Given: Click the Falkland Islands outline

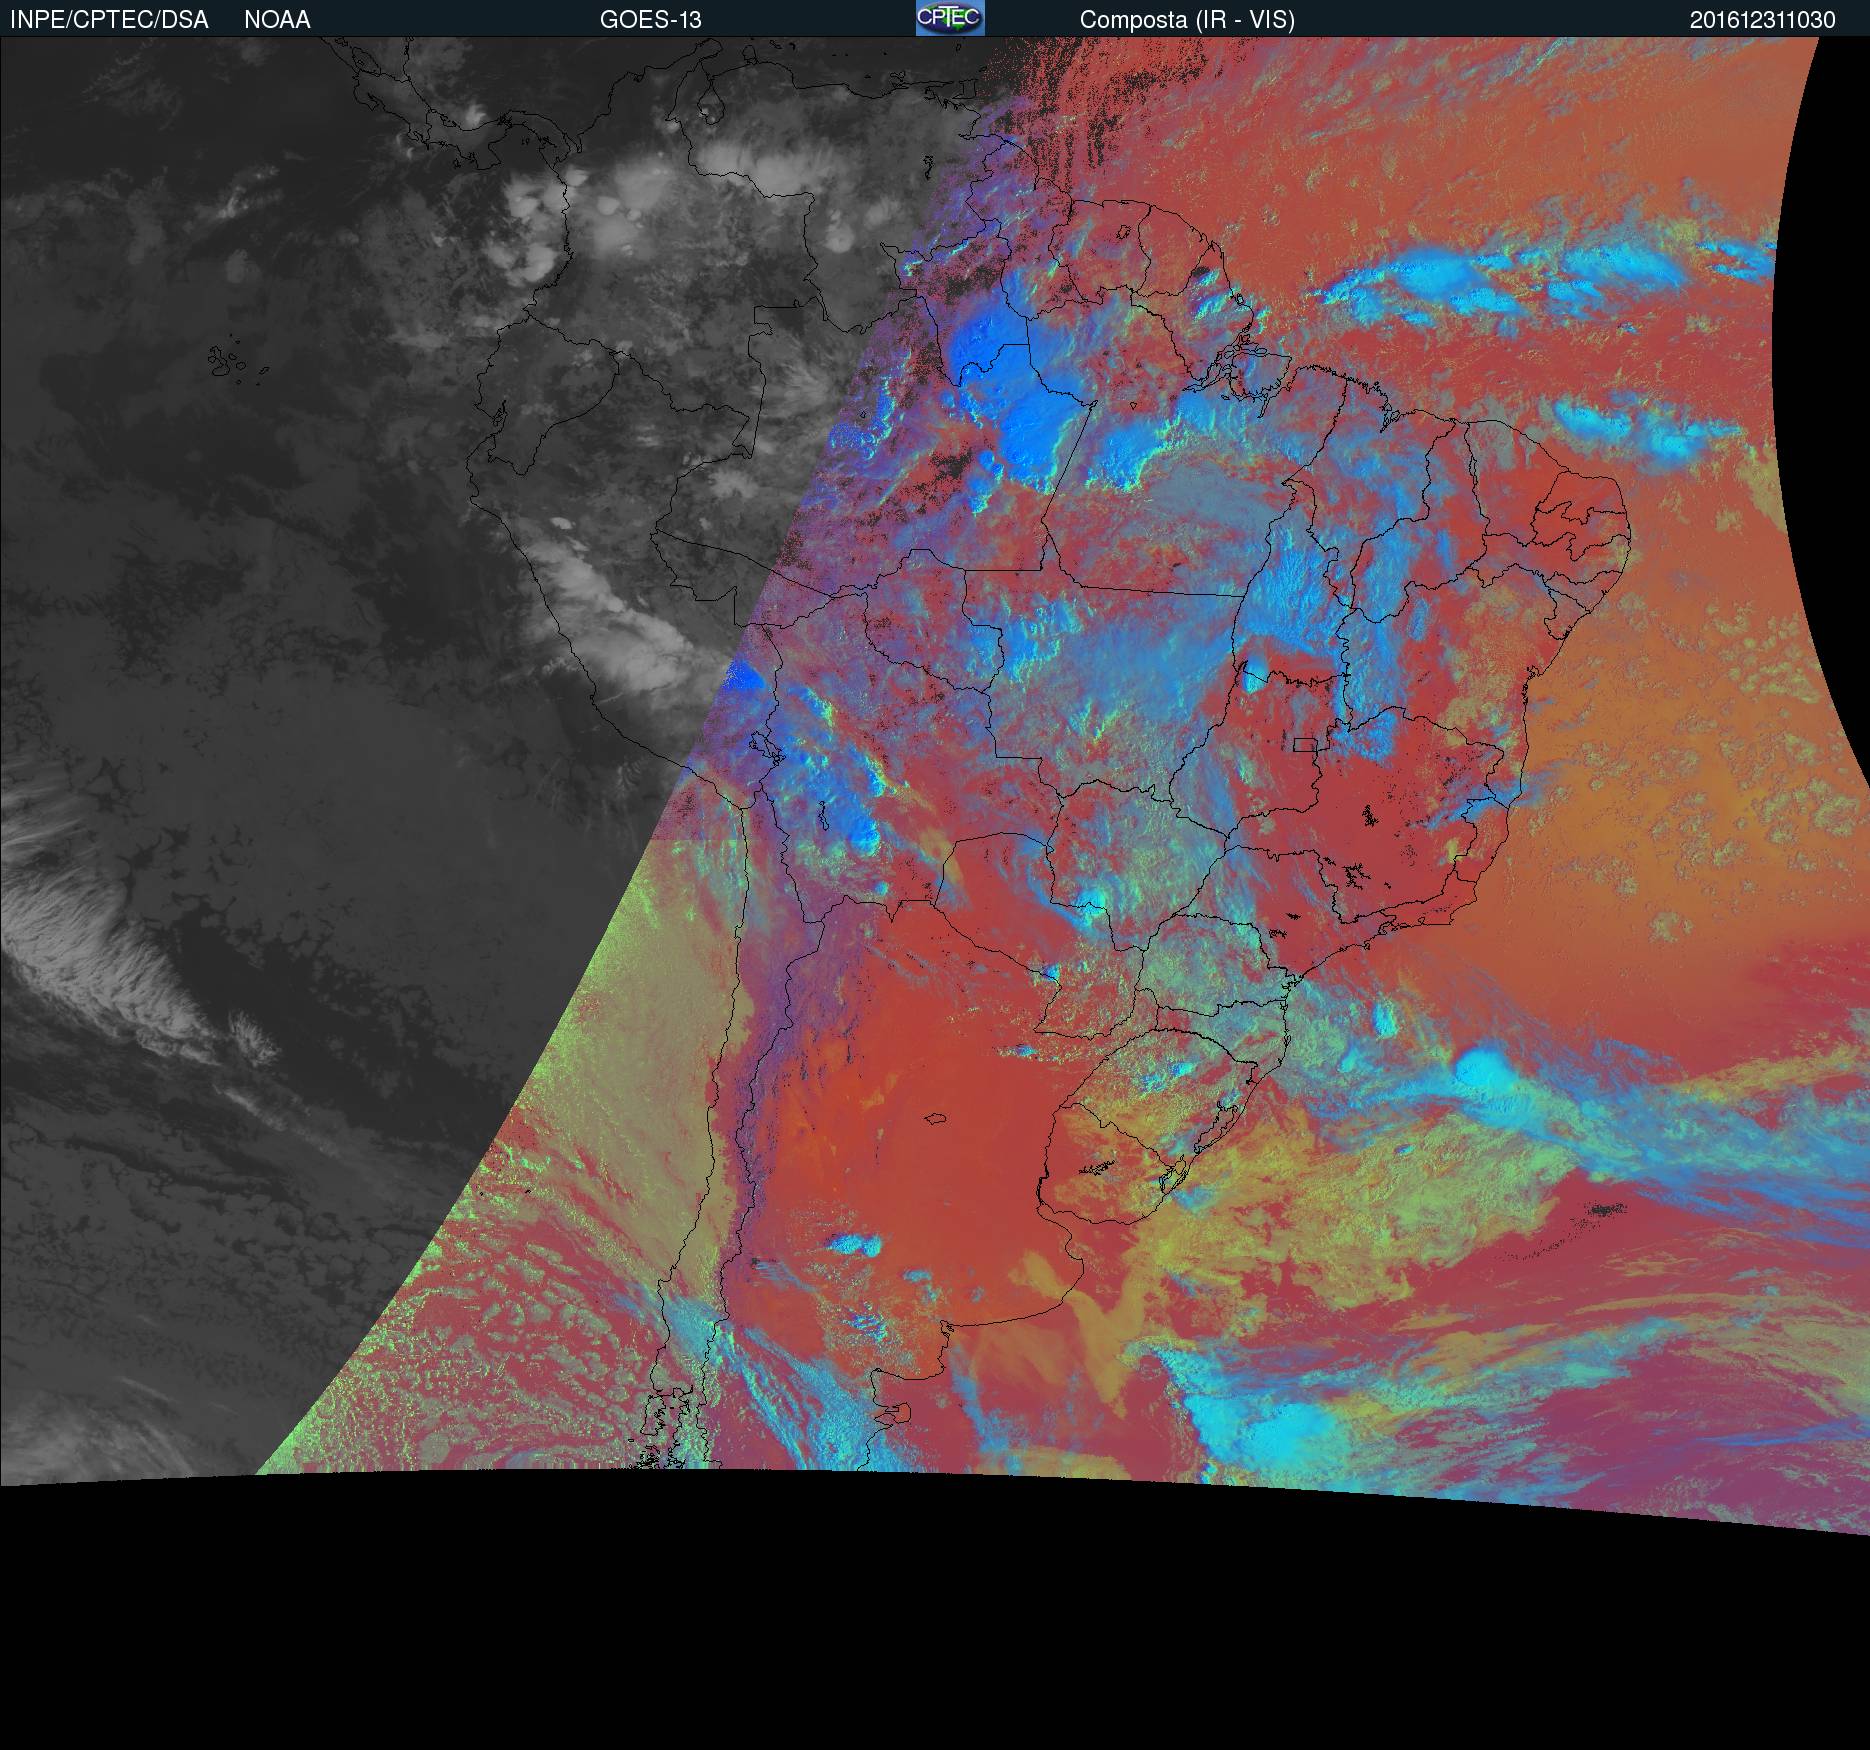Looking at the screenshot, I should [x=901, y=1414].
